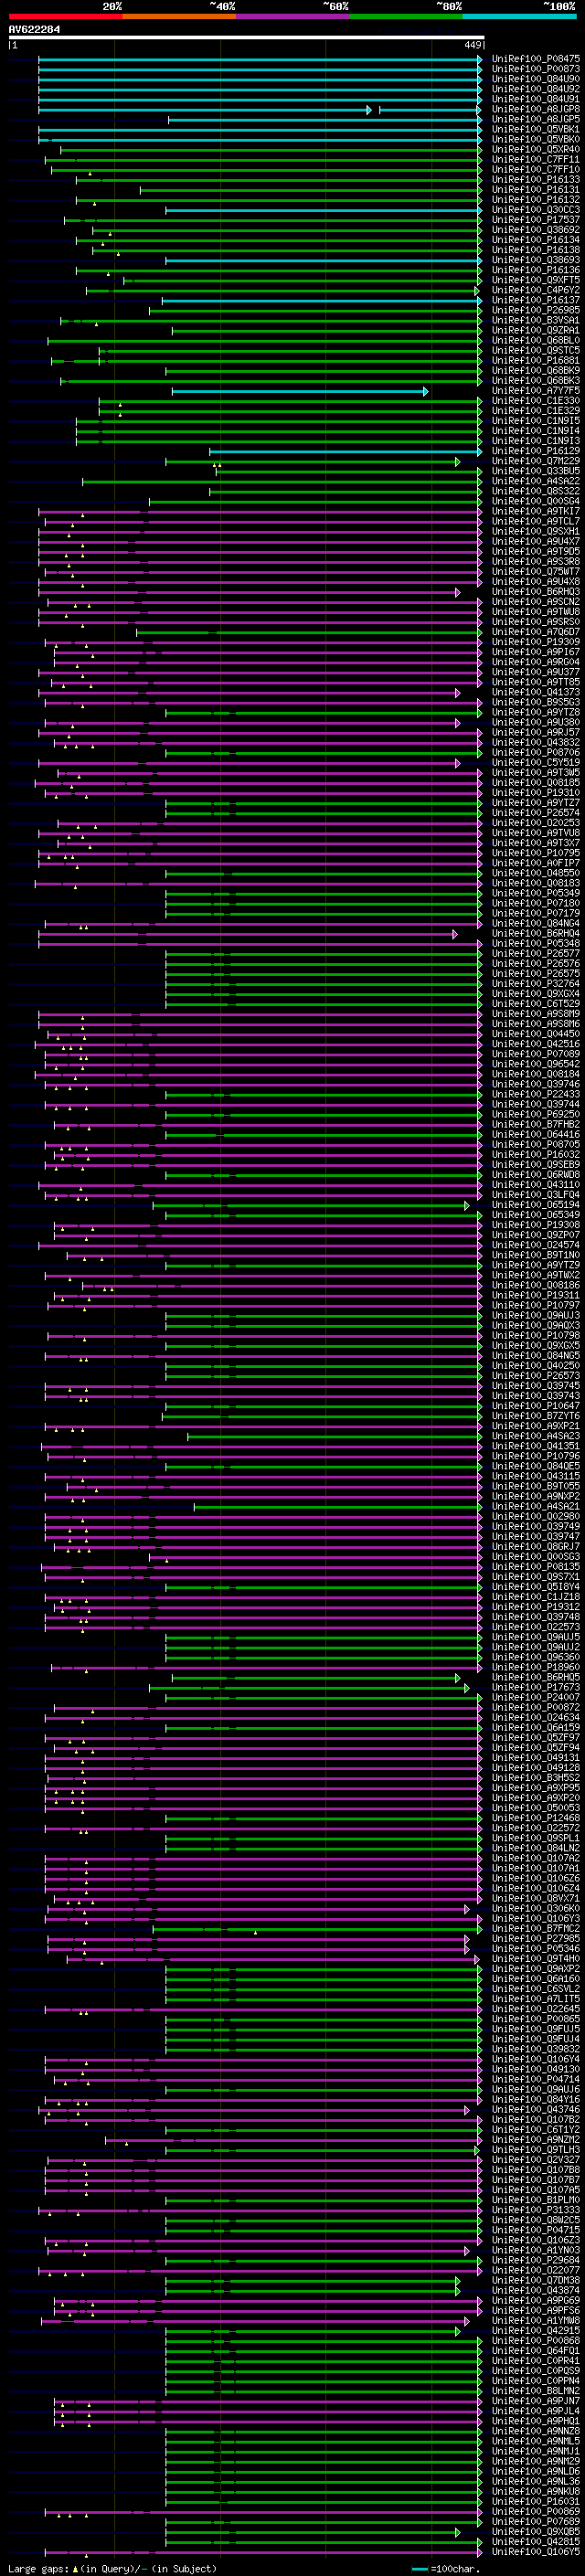
Task: Select the UniRef100_C4P6Y2 label
Action: pyautogui.click(x=535, y=290)
